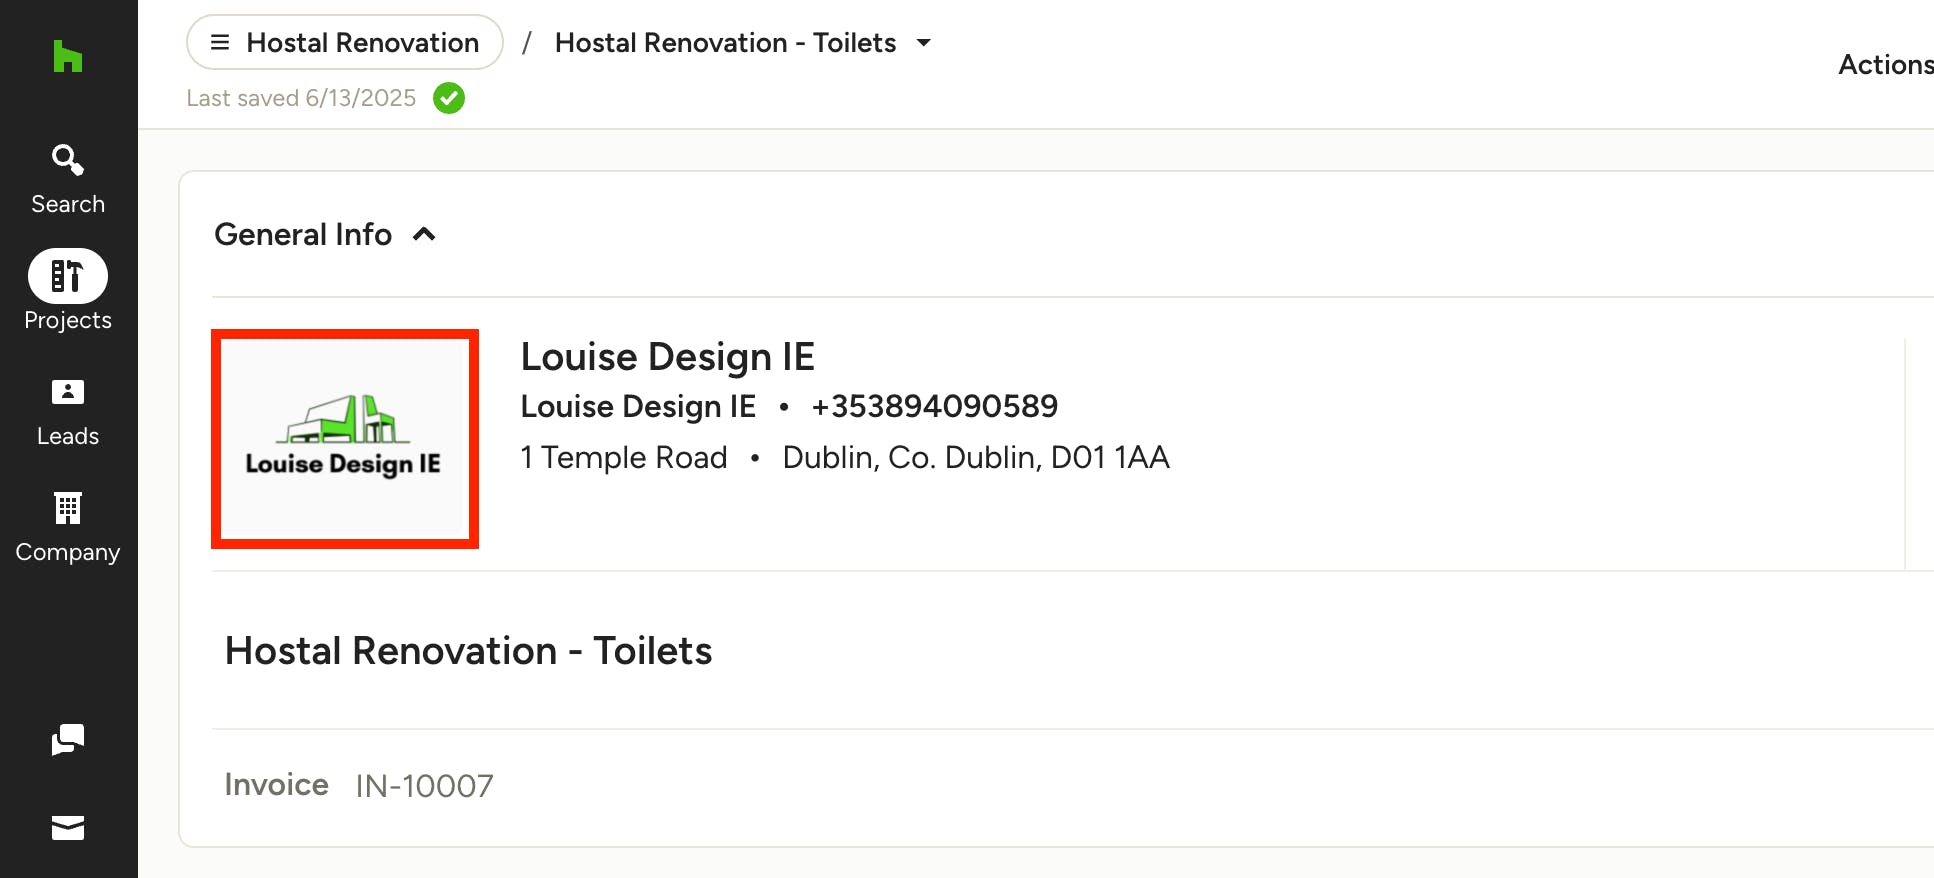Open the Projects section icon
Image resolution: width=1934 pixels, height=878 pixels.
click(68, 276)
